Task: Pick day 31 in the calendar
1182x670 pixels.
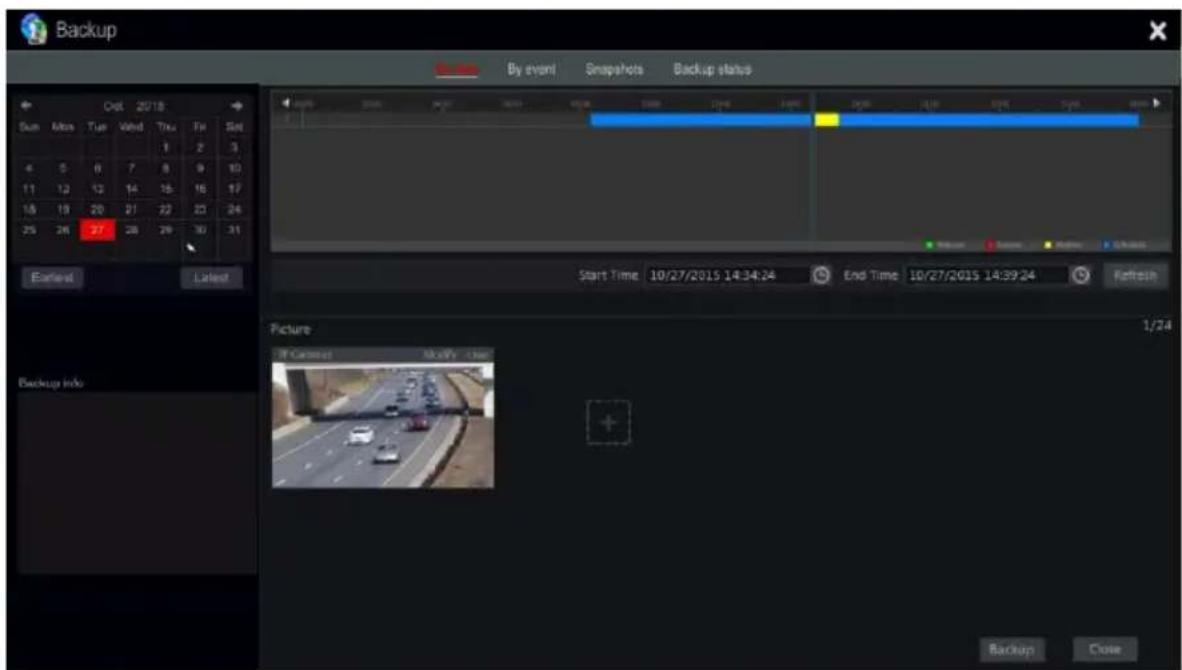Action: tap(234, 230)
